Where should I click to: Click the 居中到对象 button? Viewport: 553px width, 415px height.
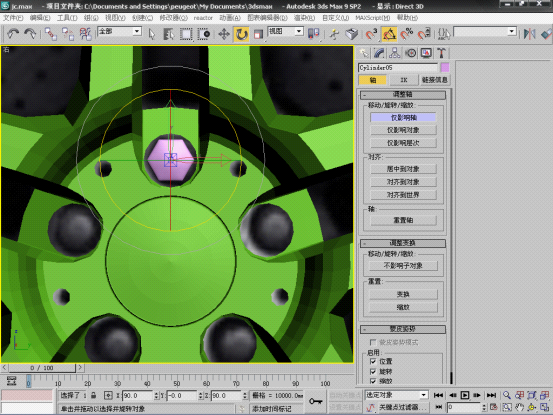coord(403,169)
